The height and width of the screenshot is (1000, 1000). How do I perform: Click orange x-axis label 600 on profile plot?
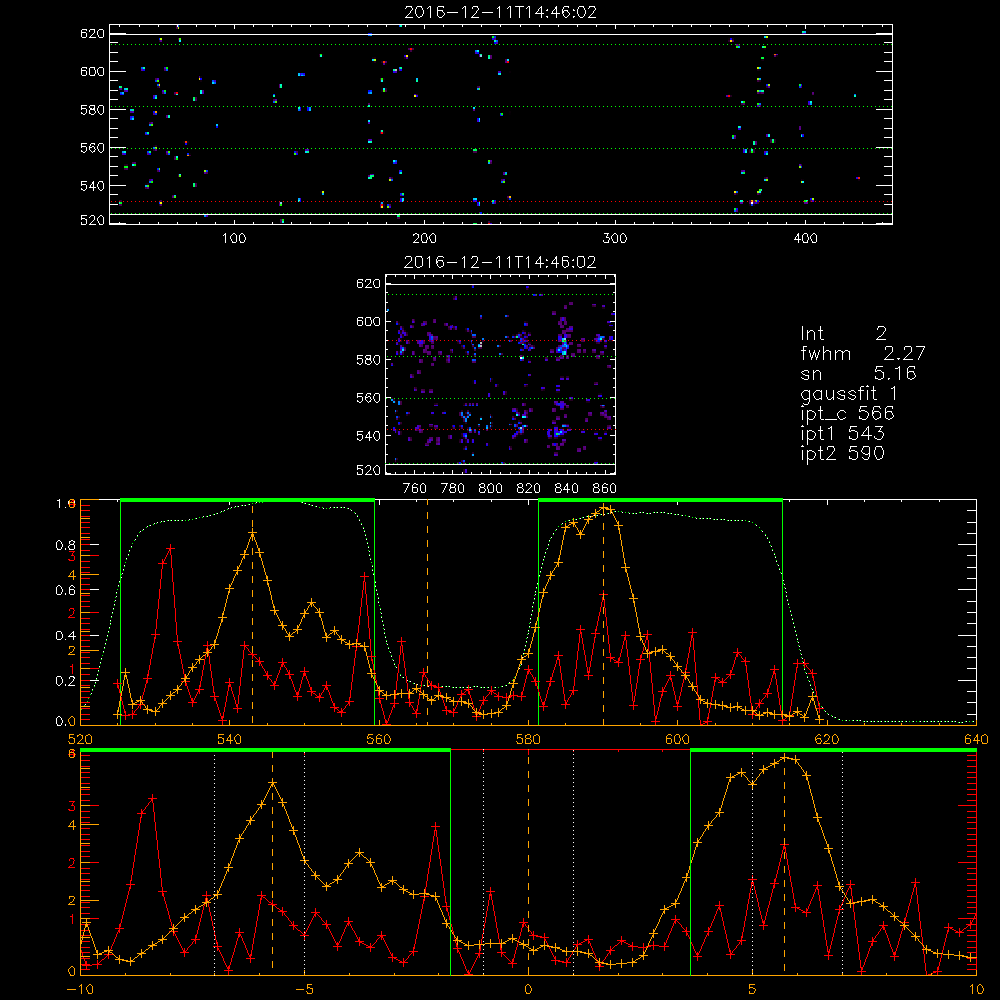[677, 739]
